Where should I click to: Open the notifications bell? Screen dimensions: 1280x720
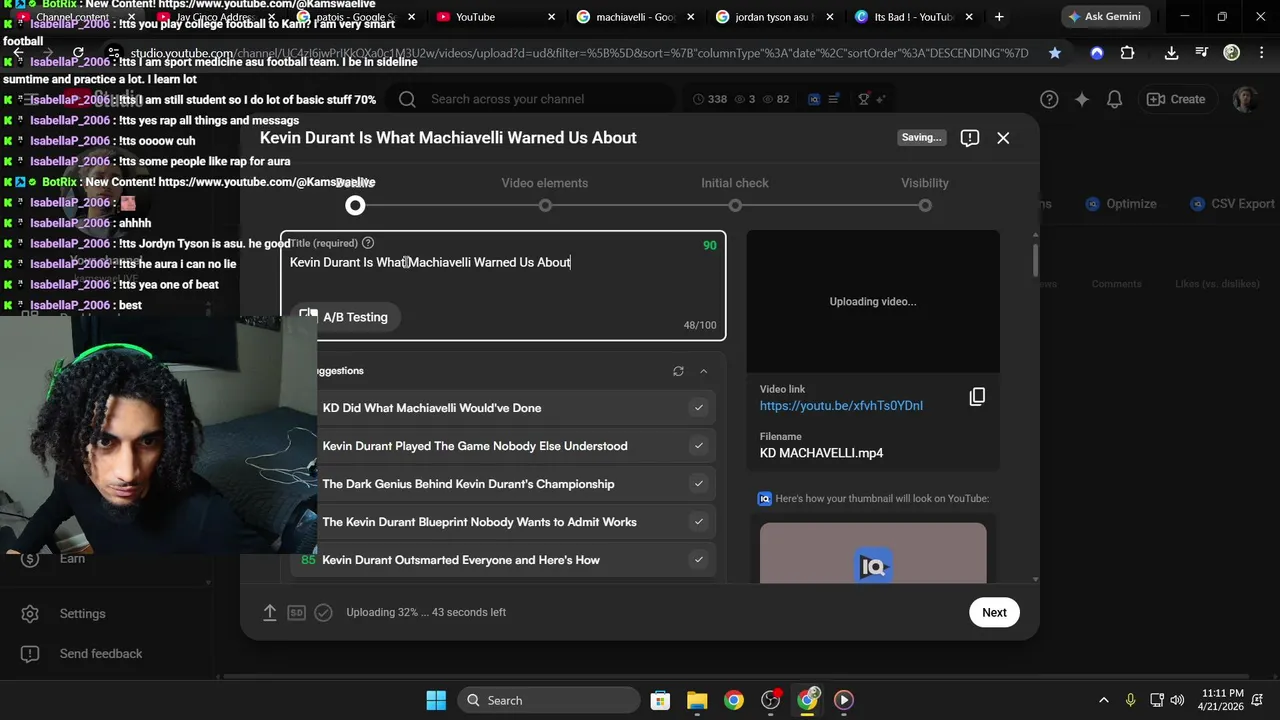click(x=1114, y=99)
